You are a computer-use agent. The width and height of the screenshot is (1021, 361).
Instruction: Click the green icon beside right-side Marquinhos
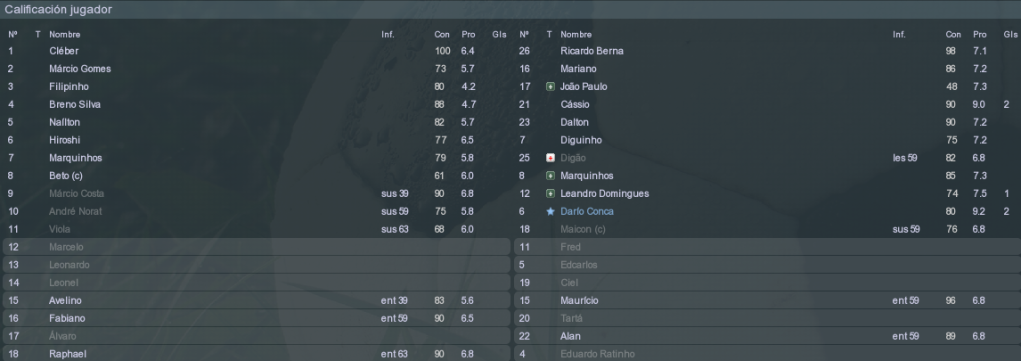(x=550, y=176)
